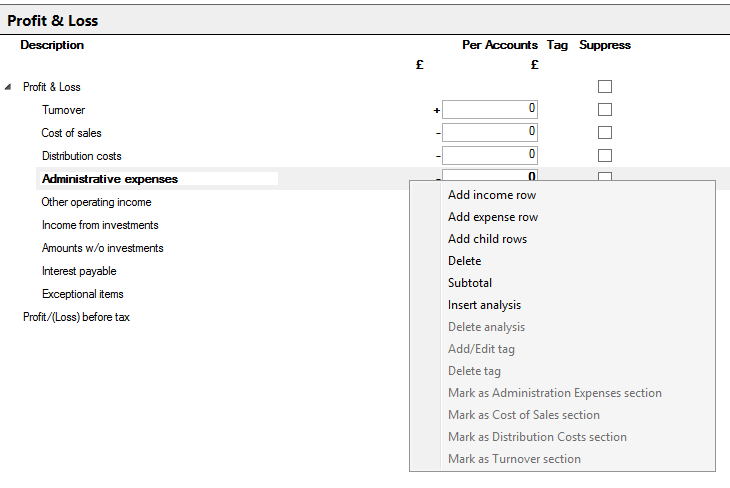
Task: Click the Per Accounts column header
Action: tap(500, 45)
